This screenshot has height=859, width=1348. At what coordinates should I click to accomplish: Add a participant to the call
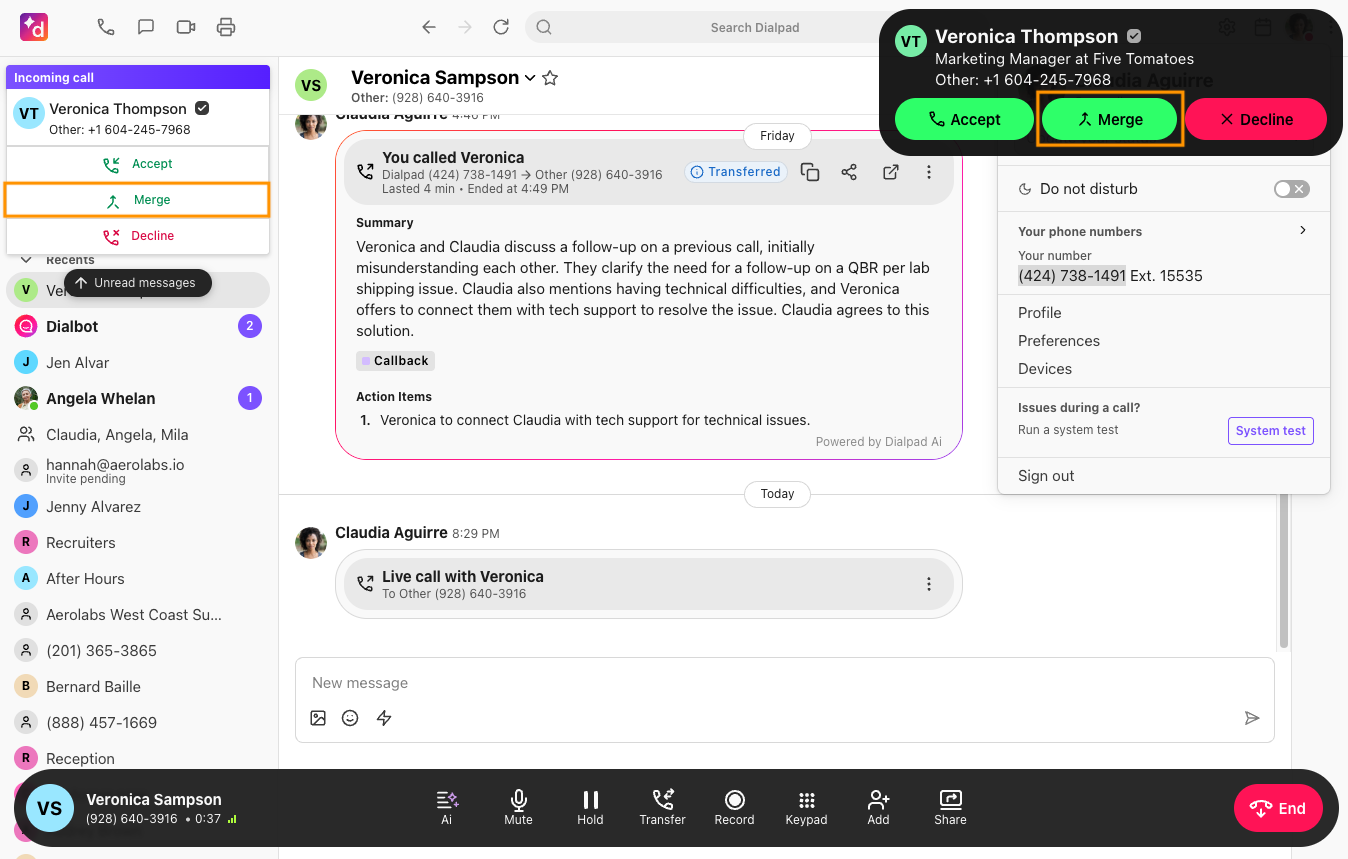(x=878, y=807)
